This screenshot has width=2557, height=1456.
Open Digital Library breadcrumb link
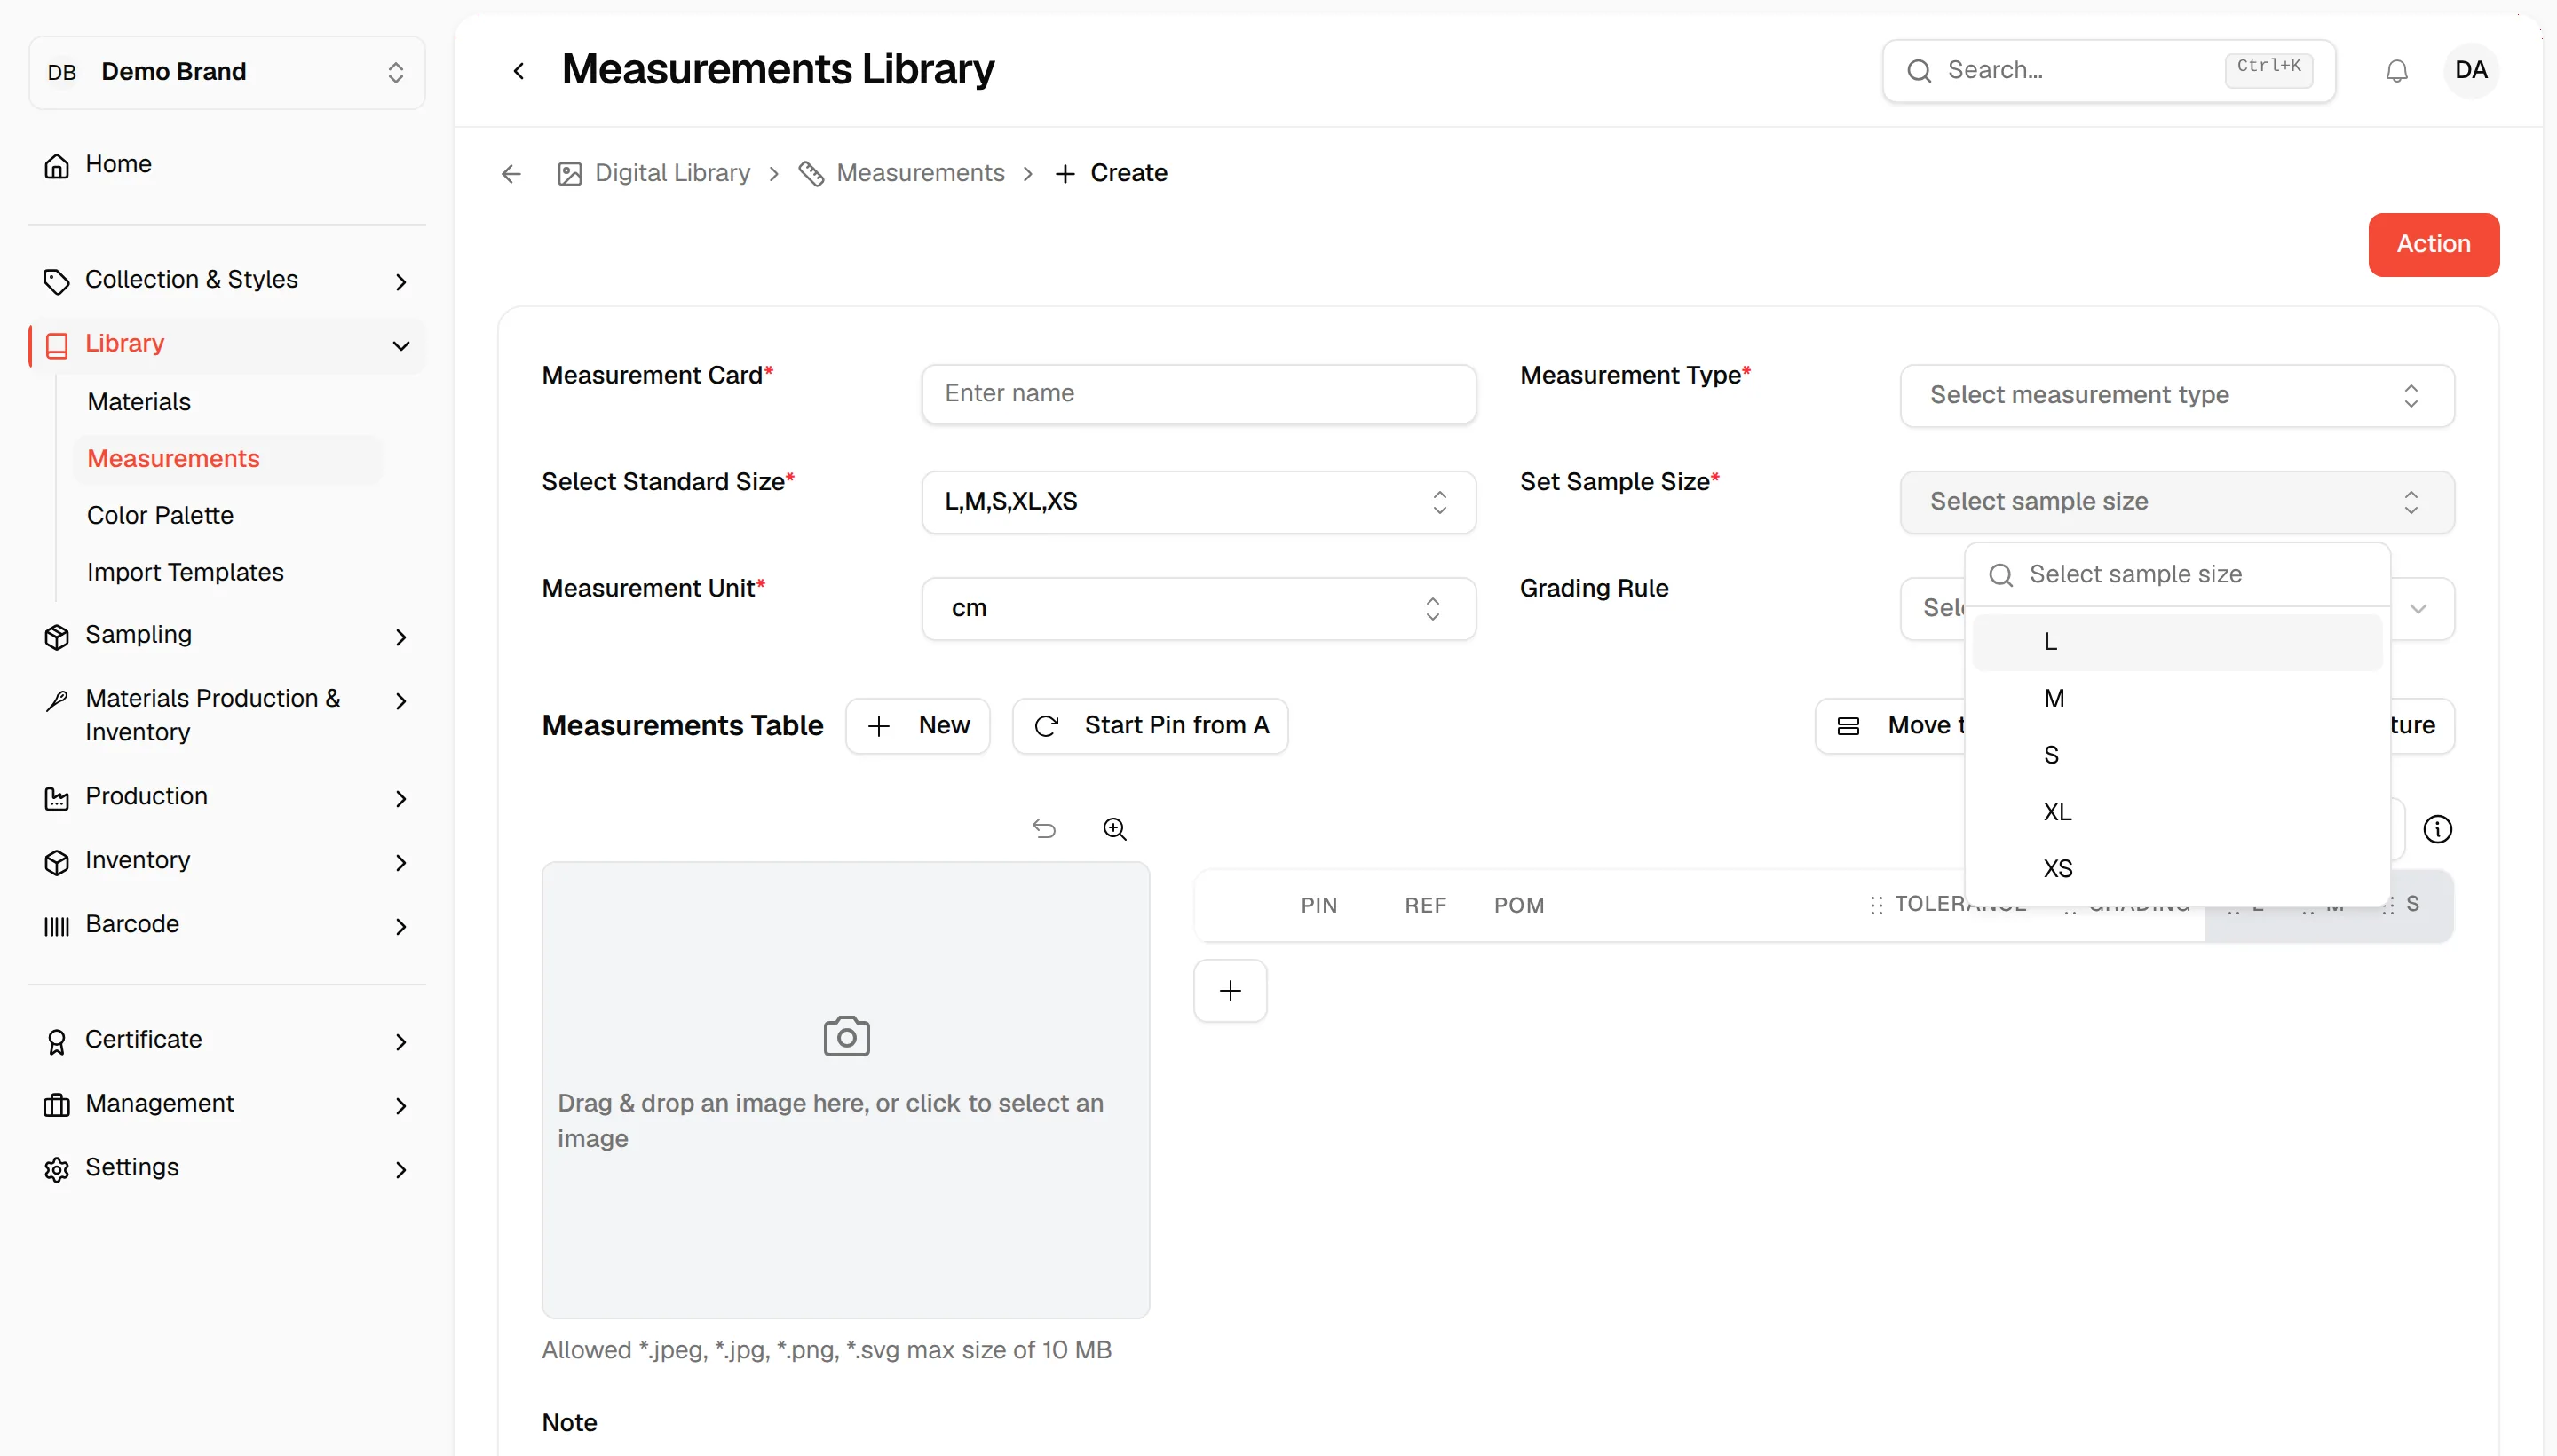tap(672, 174)
